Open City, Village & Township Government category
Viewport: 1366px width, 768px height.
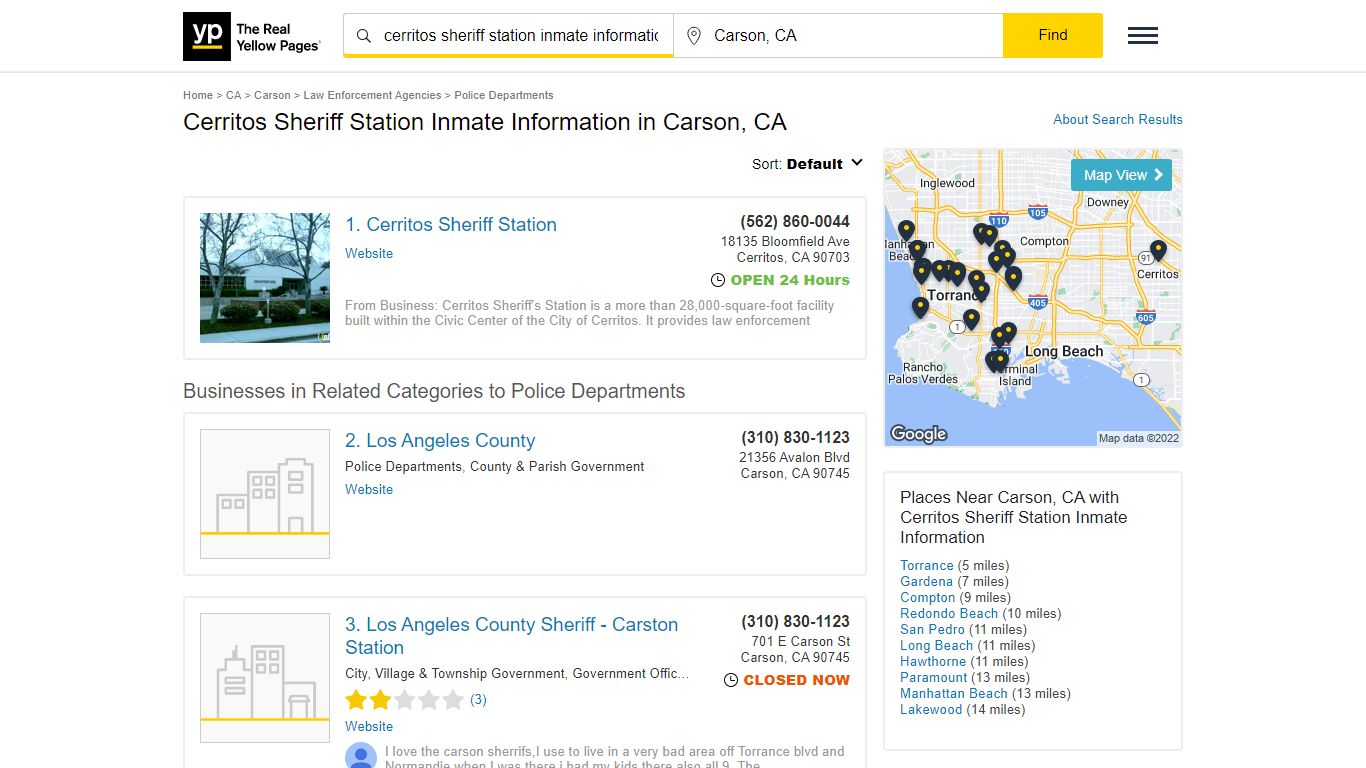point(456,673)
